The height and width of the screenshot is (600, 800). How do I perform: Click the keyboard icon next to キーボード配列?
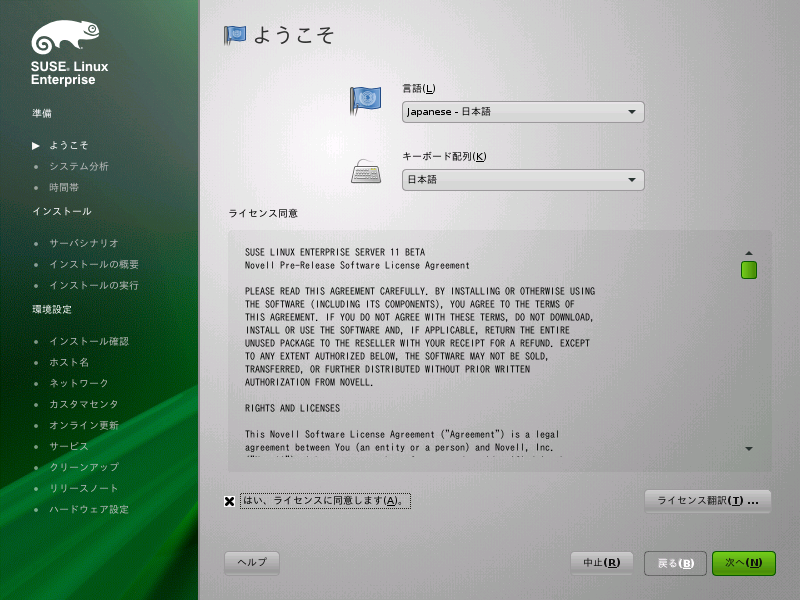[366, 171]
